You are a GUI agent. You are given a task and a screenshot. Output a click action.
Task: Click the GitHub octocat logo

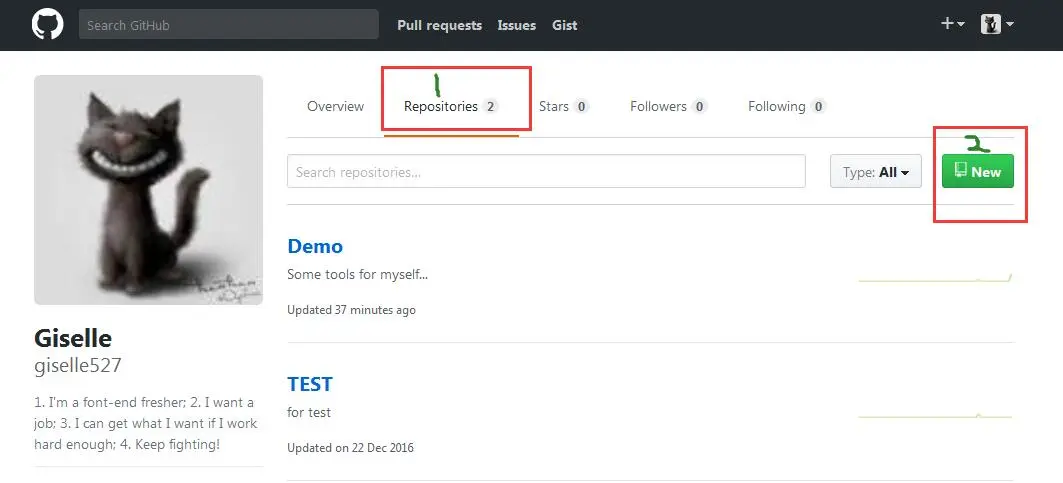tap(47, 25)
